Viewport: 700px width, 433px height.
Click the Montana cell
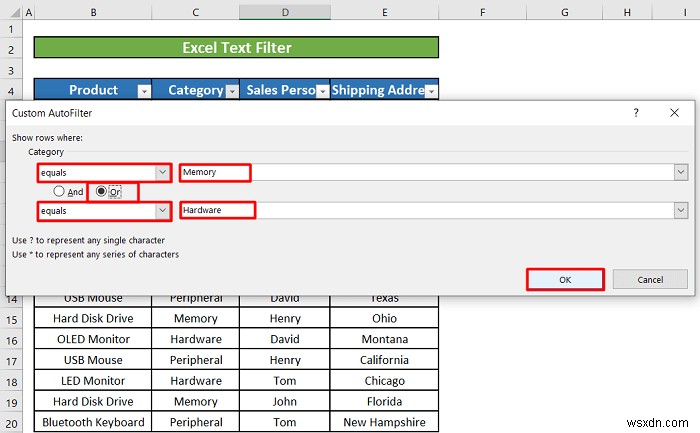point(384,339)
